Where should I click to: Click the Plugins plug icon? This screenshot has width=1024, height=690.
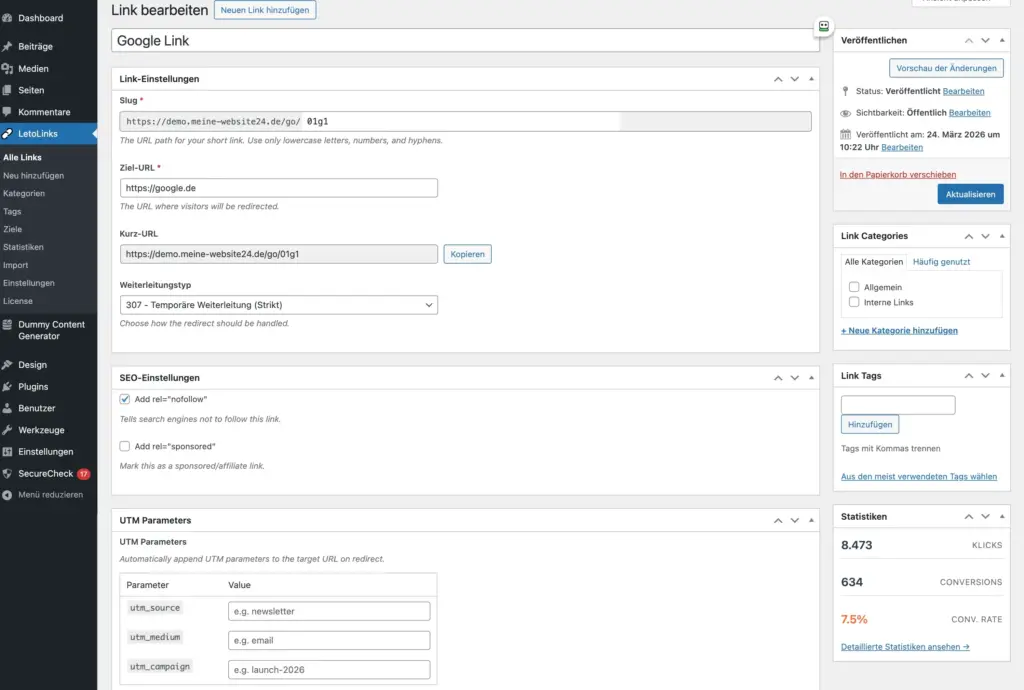(7, 386)
